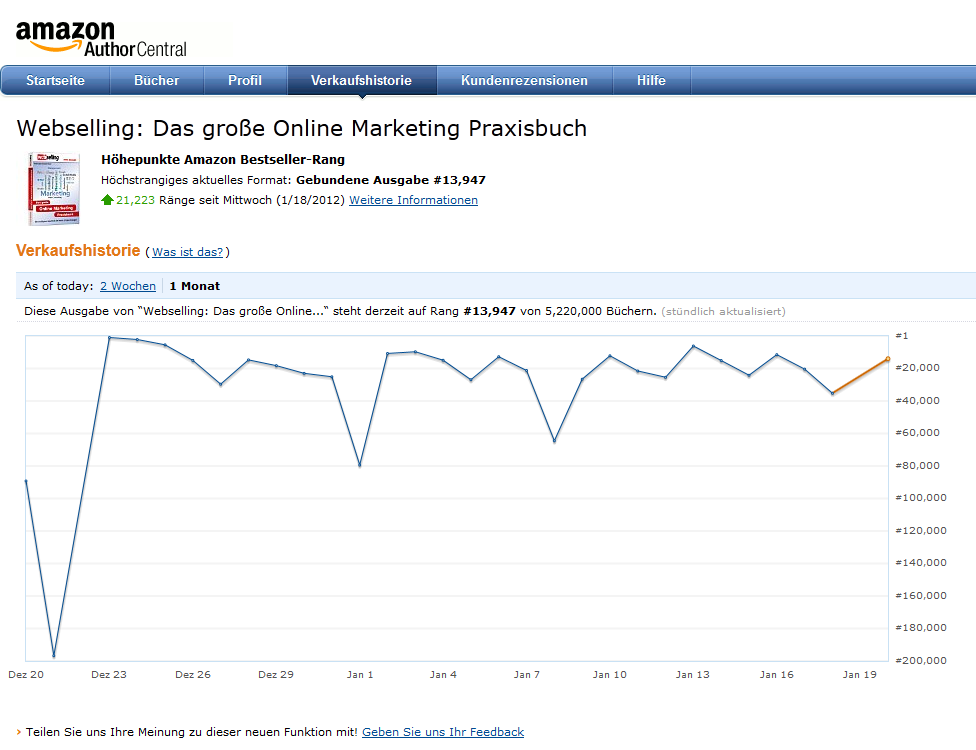The height and width of the screenshot is (750, 976).
Task: Click the orange Verkaufshistorie section heading
Action: coord(78,250)
